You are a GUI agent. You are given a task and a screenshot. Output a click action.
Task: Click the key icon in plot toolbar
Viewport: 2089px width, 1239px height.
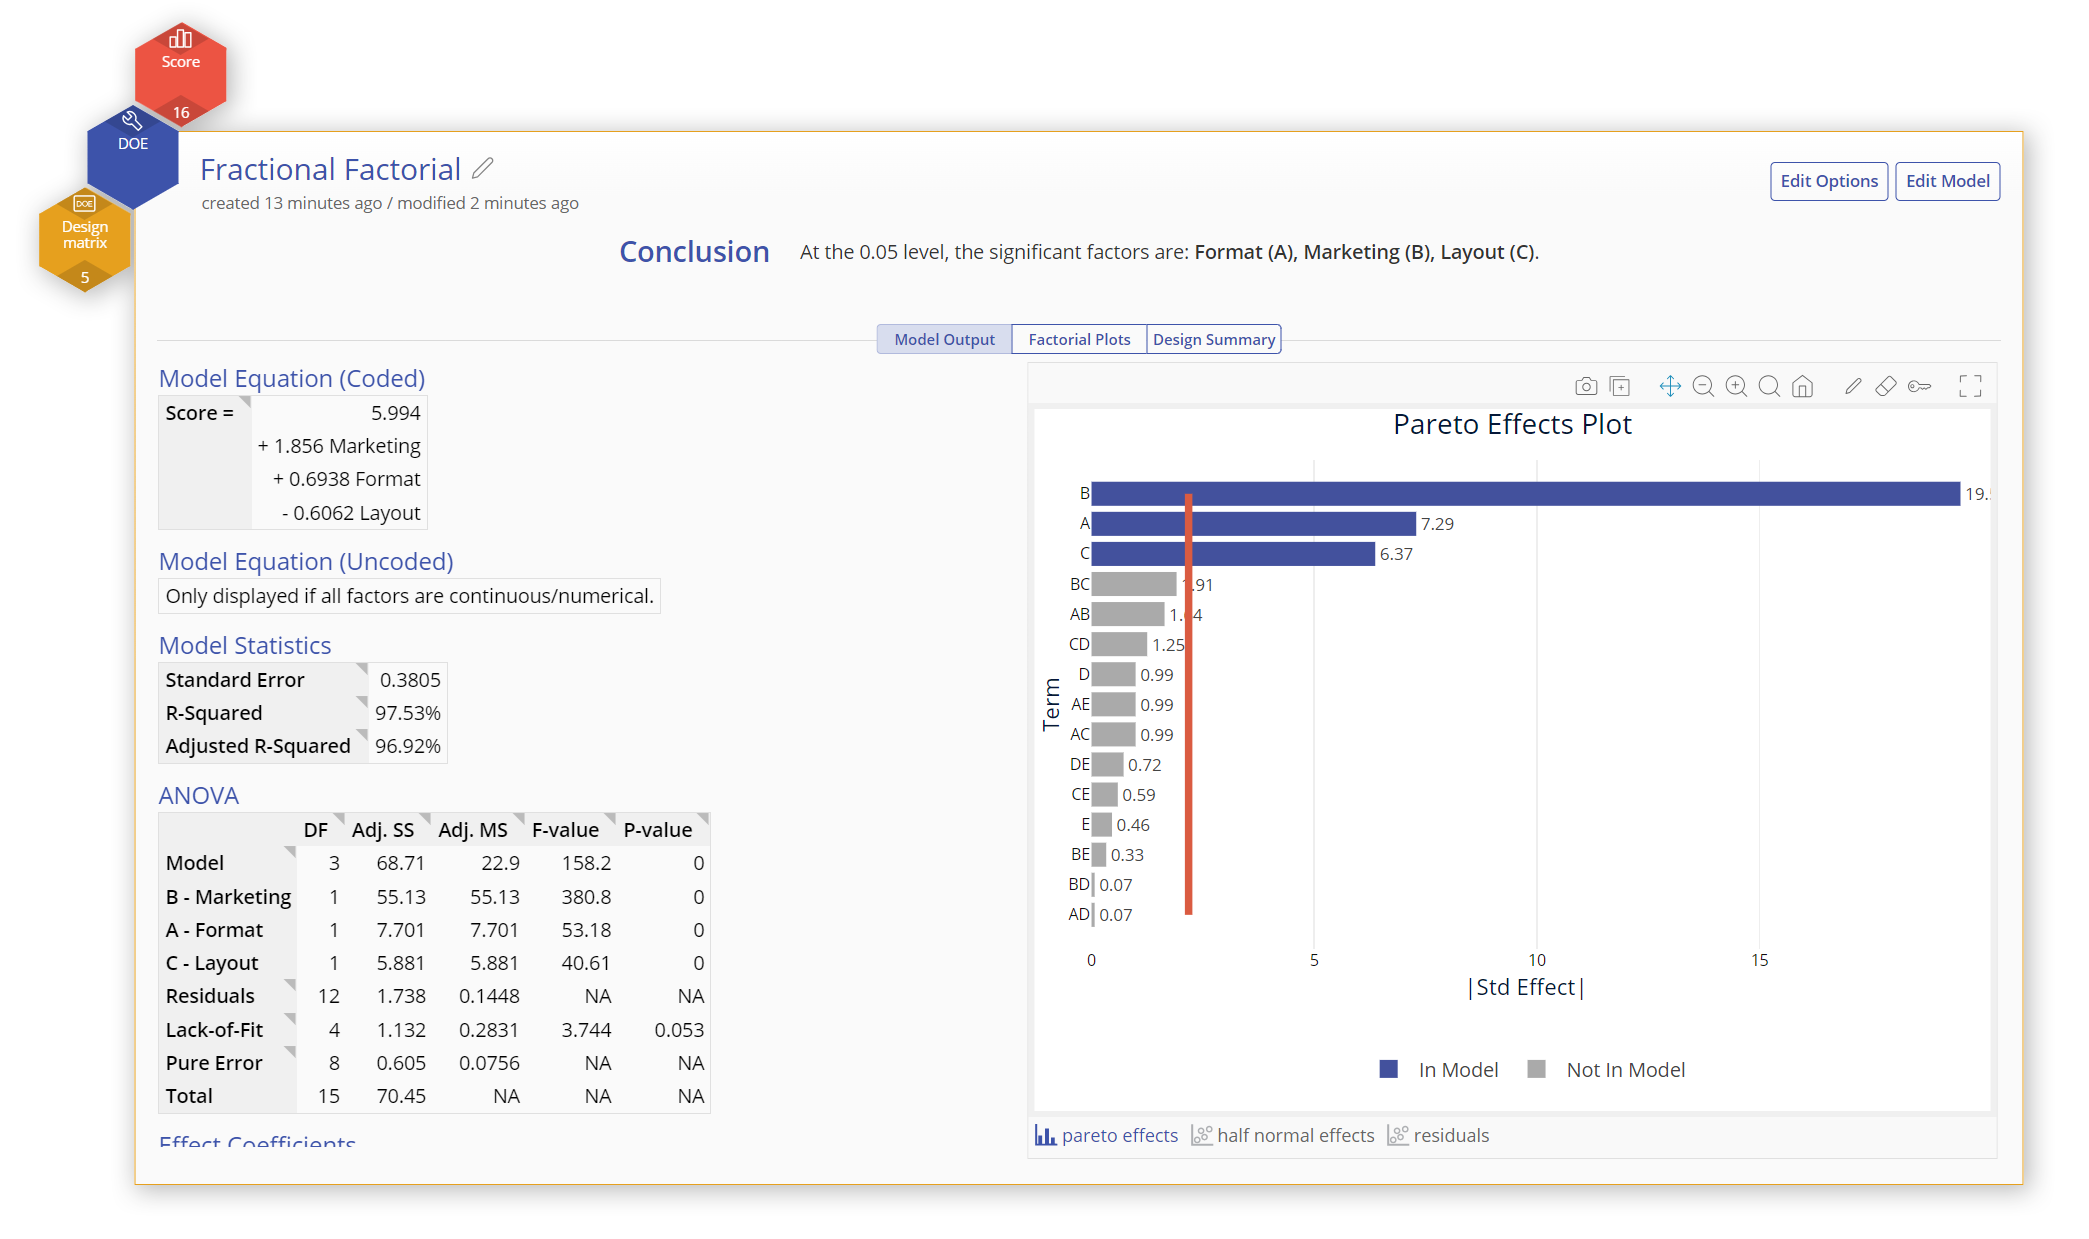[1919, 386]
